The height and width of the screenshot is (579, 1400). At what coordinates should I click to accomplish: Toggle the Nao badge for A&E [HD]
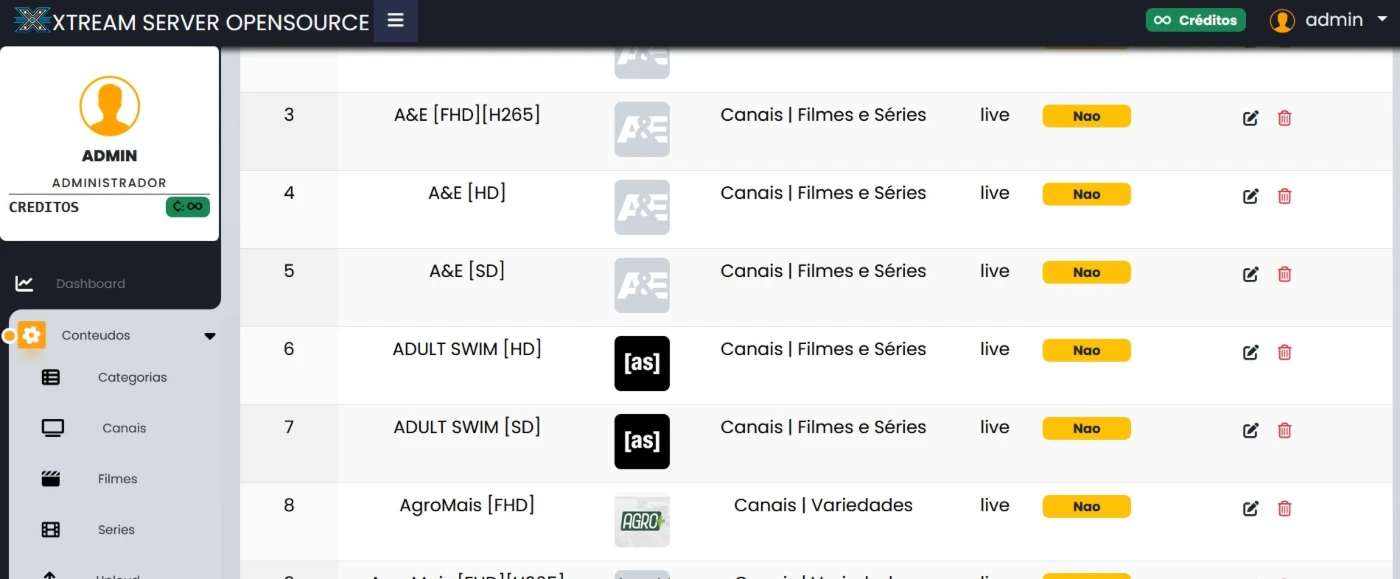[1086, 194]
